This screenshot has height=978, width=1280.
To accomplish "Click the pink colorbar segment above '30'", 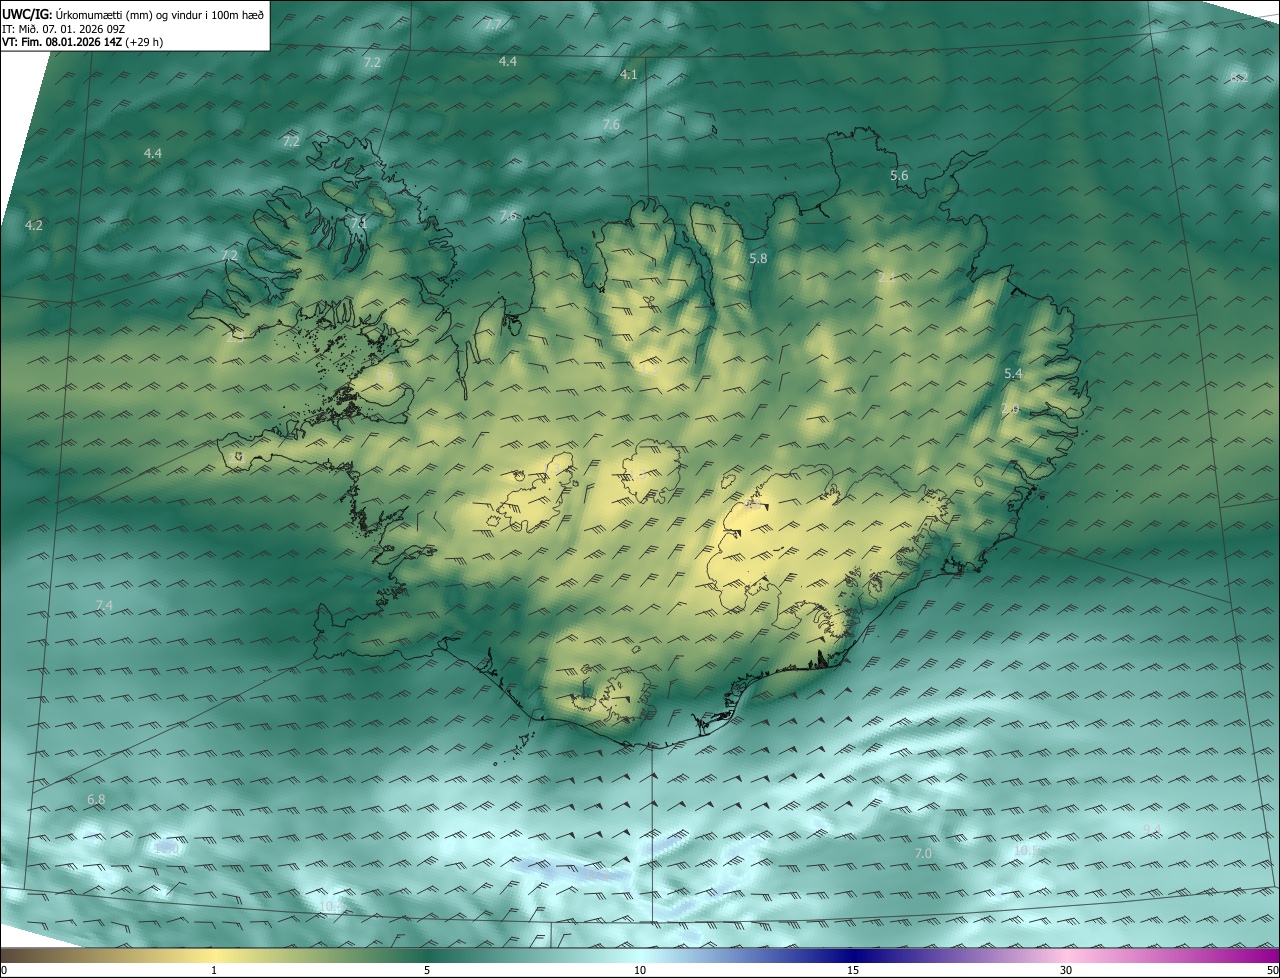I will [x=1066, y=955].
